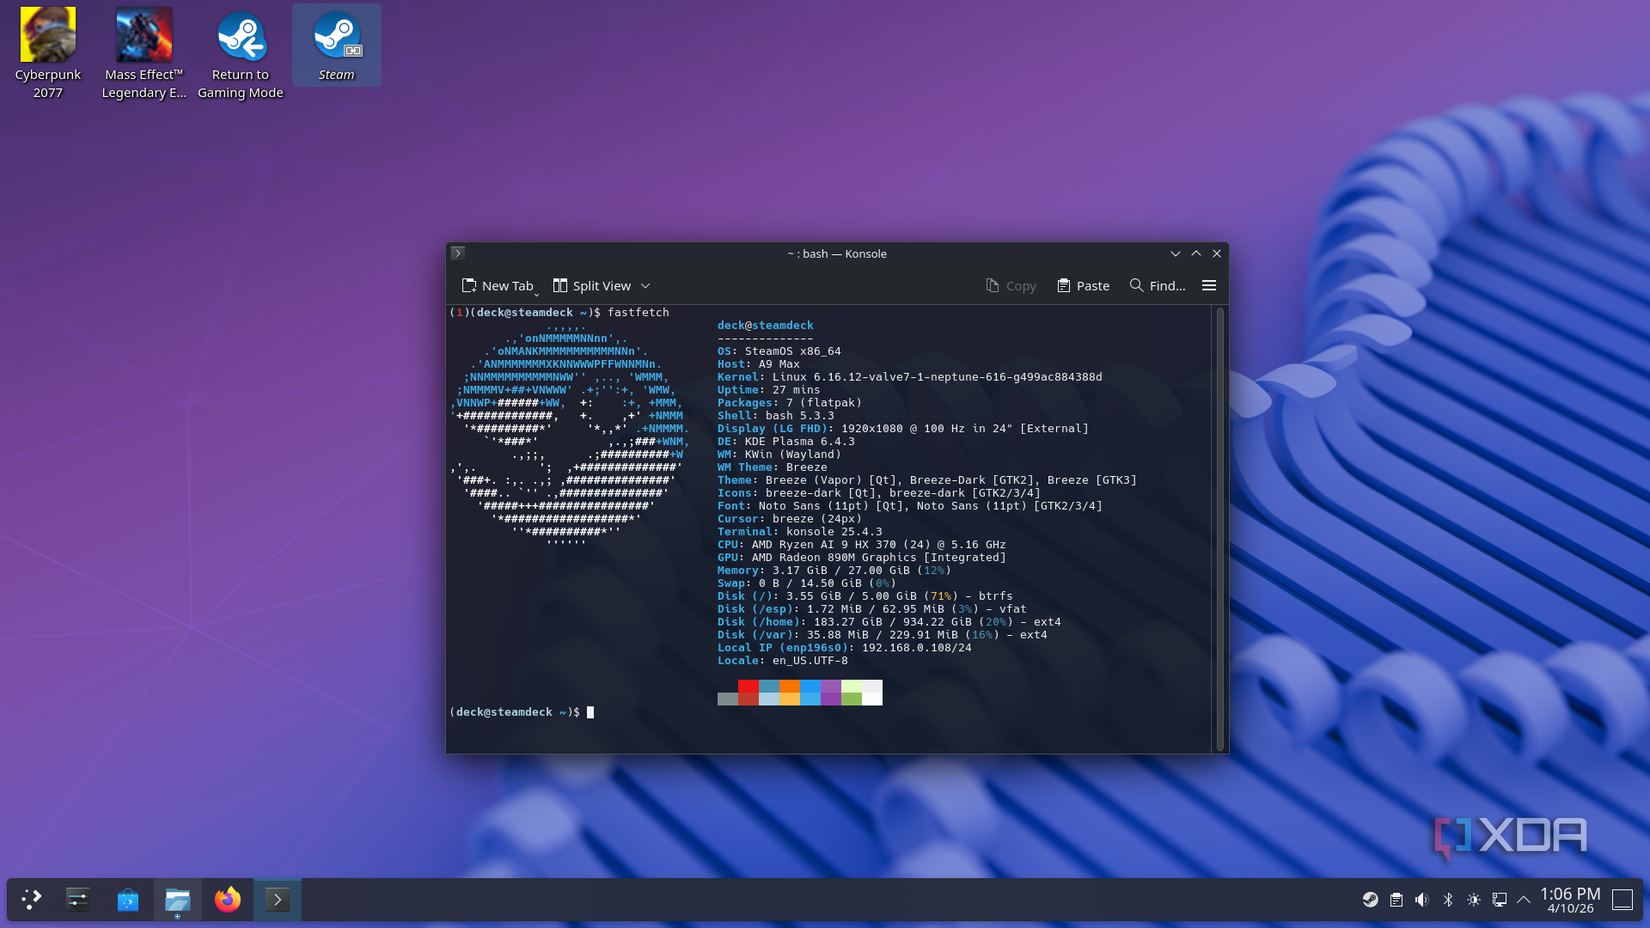Launch Dolphin file manager from taskbar
The width and height of the screenshot is (1650, 928).
(x=177, y=899)
